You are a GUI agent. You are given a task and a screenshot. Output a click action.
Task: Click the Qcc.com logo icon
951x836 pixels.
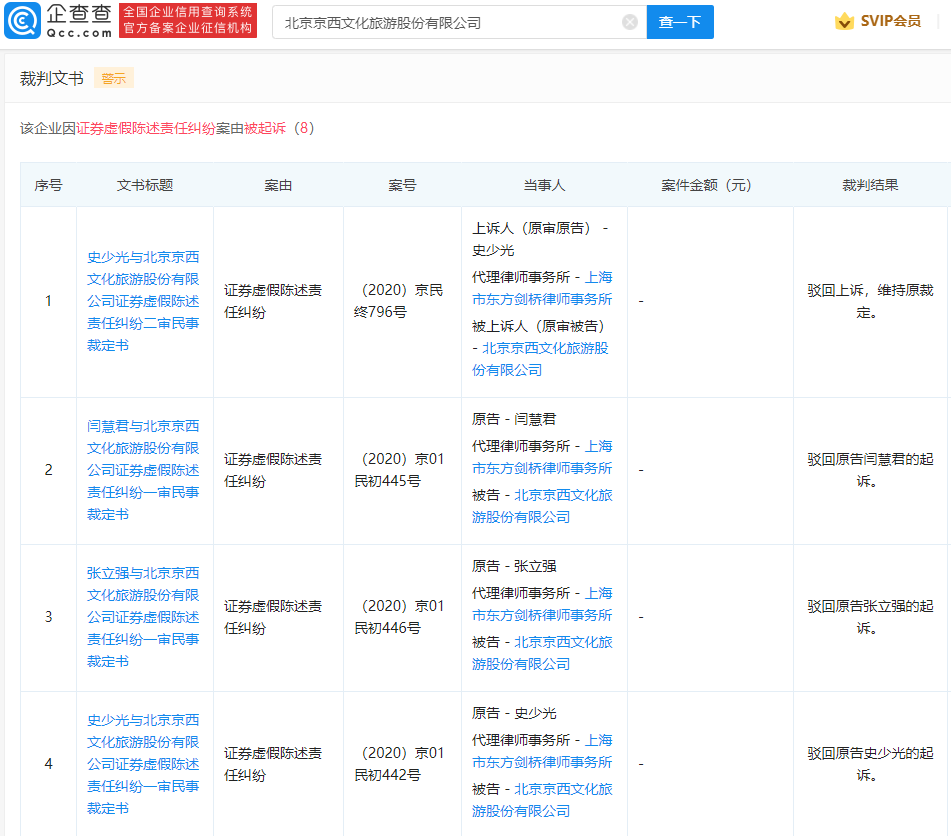(23, 21)
